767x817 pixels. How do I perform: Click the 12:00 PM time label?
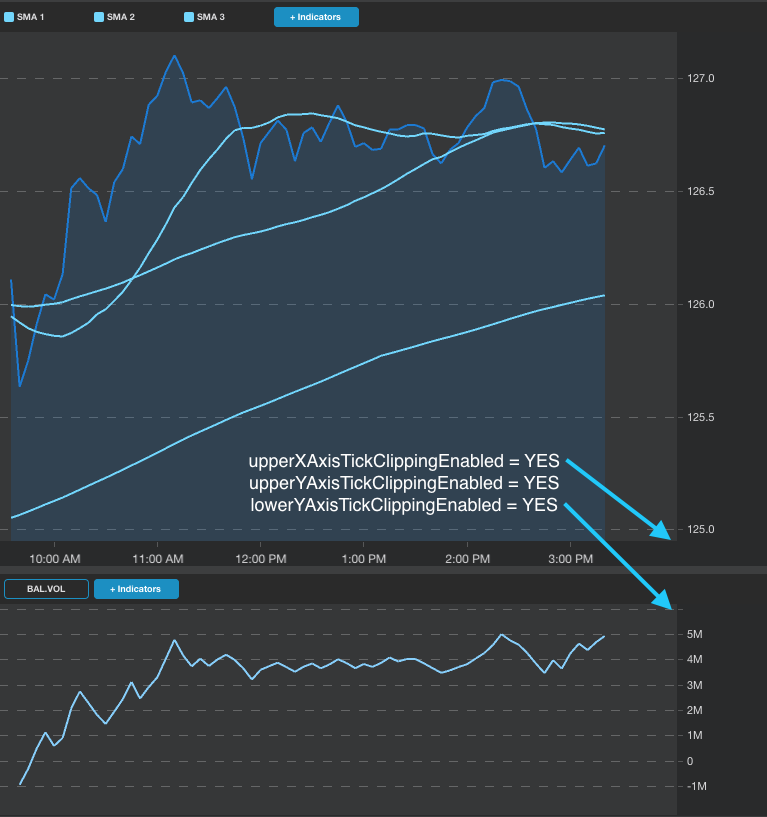(x=261, y=559)
